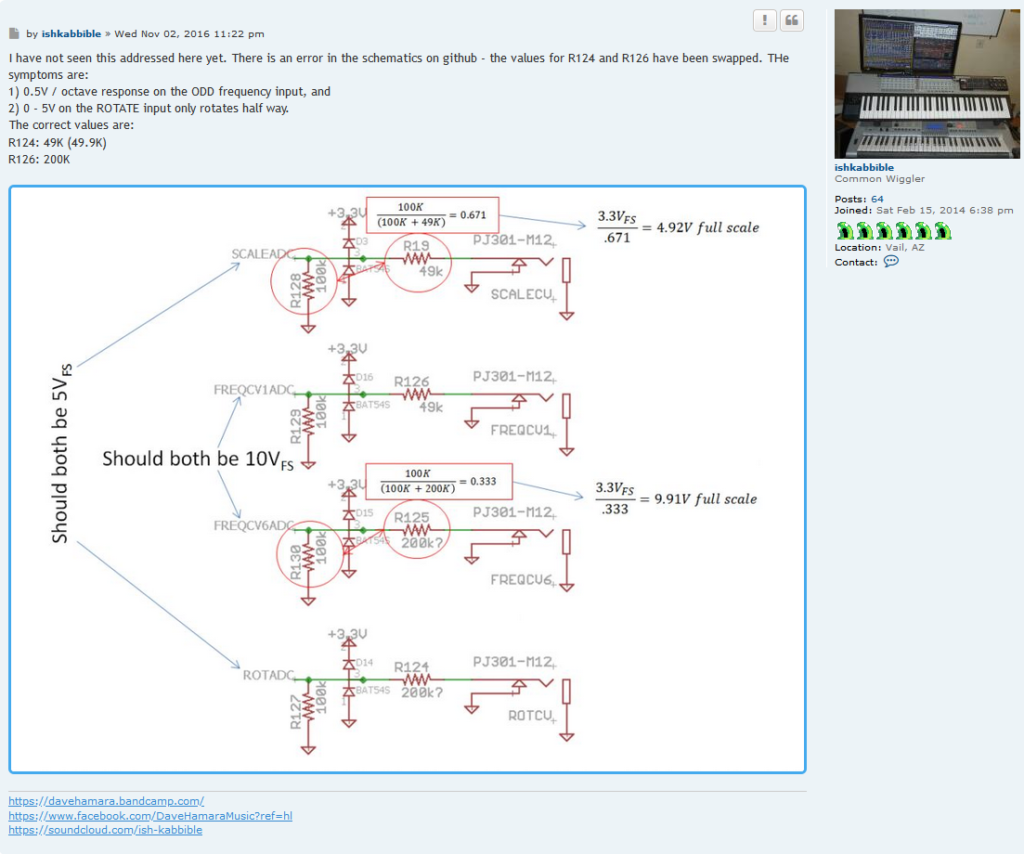Click the post document icon beside author

coord(14,33)
